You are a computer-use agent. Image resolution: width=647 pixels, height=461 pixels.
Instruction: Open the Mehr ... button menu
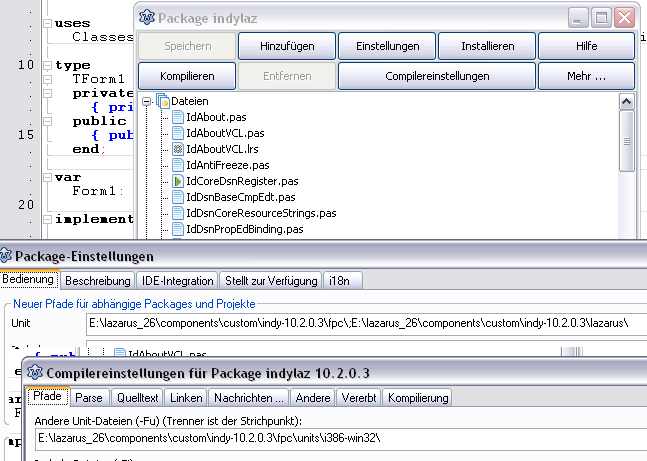pos(586,76)
